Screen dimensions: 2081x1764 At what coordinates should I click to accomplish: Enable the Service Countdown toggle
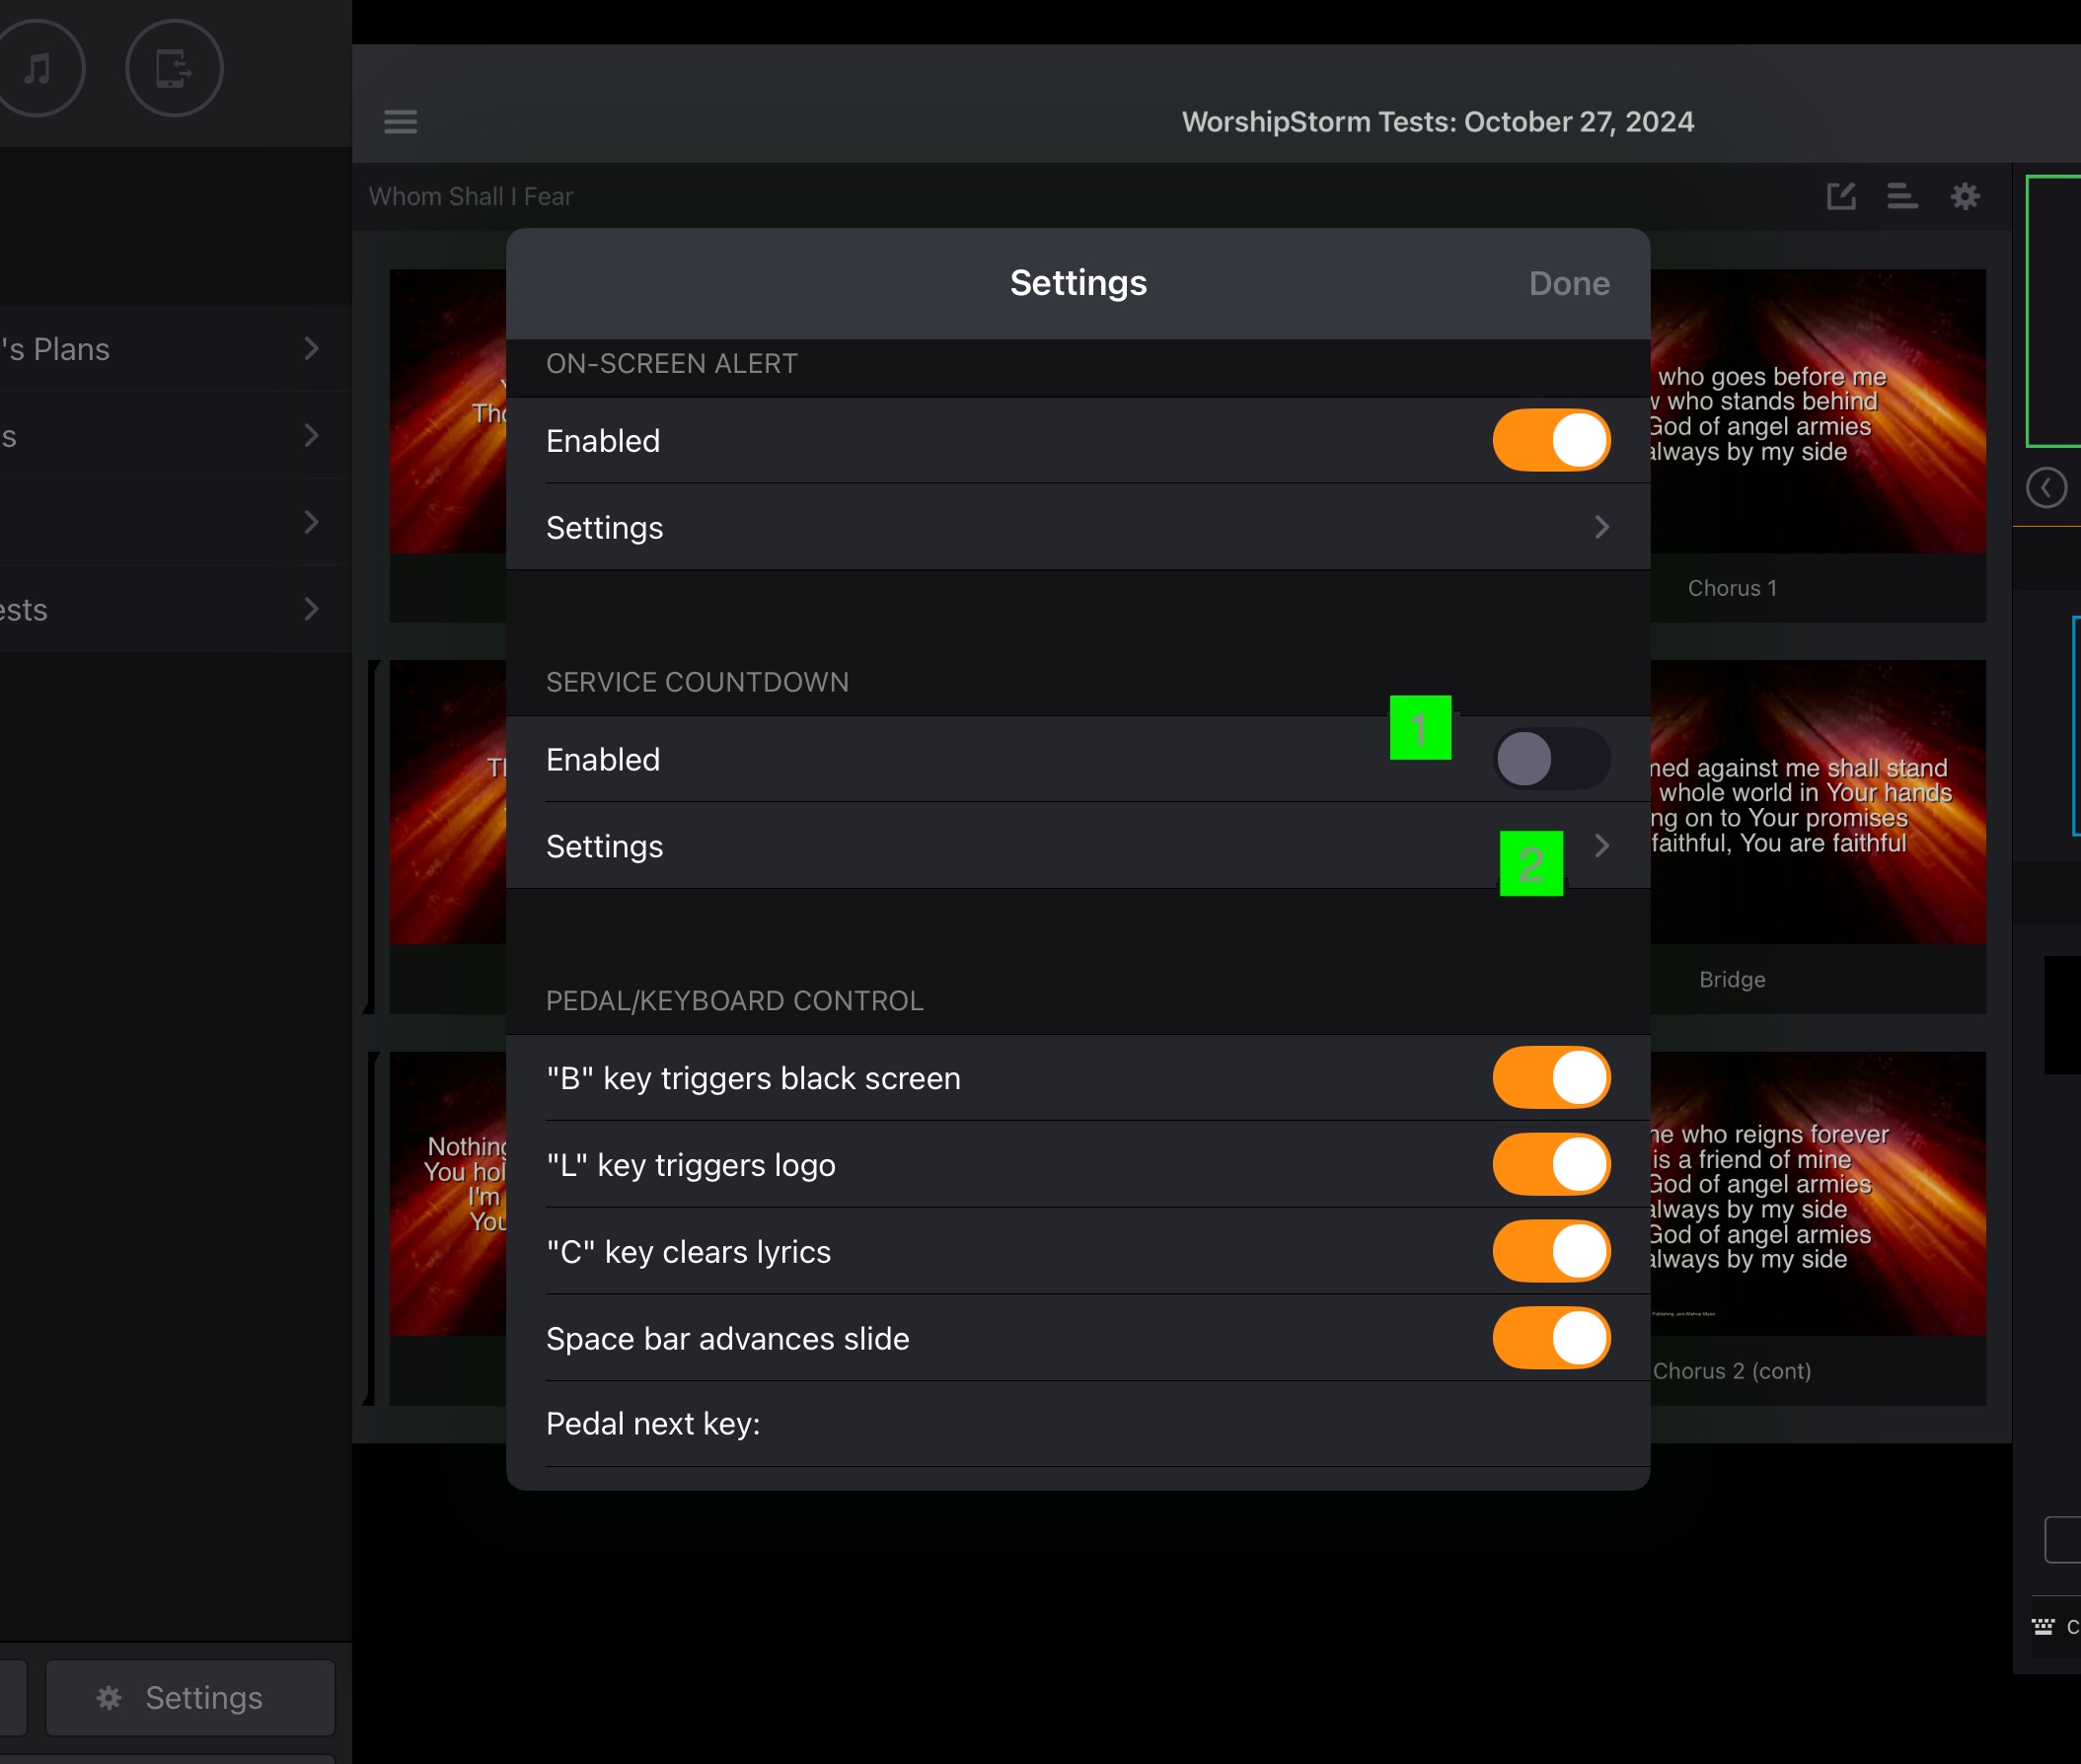1551,759
